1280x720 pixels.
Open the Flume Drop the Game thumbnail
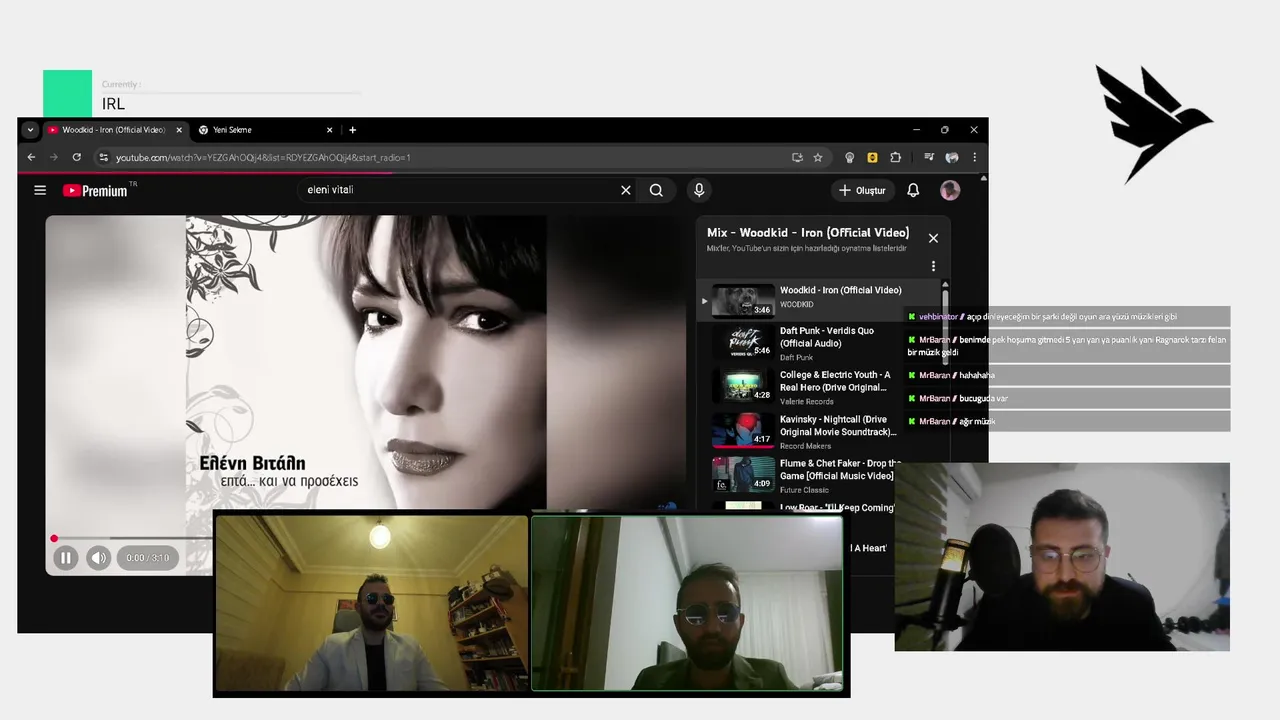(x=743, y=474)
